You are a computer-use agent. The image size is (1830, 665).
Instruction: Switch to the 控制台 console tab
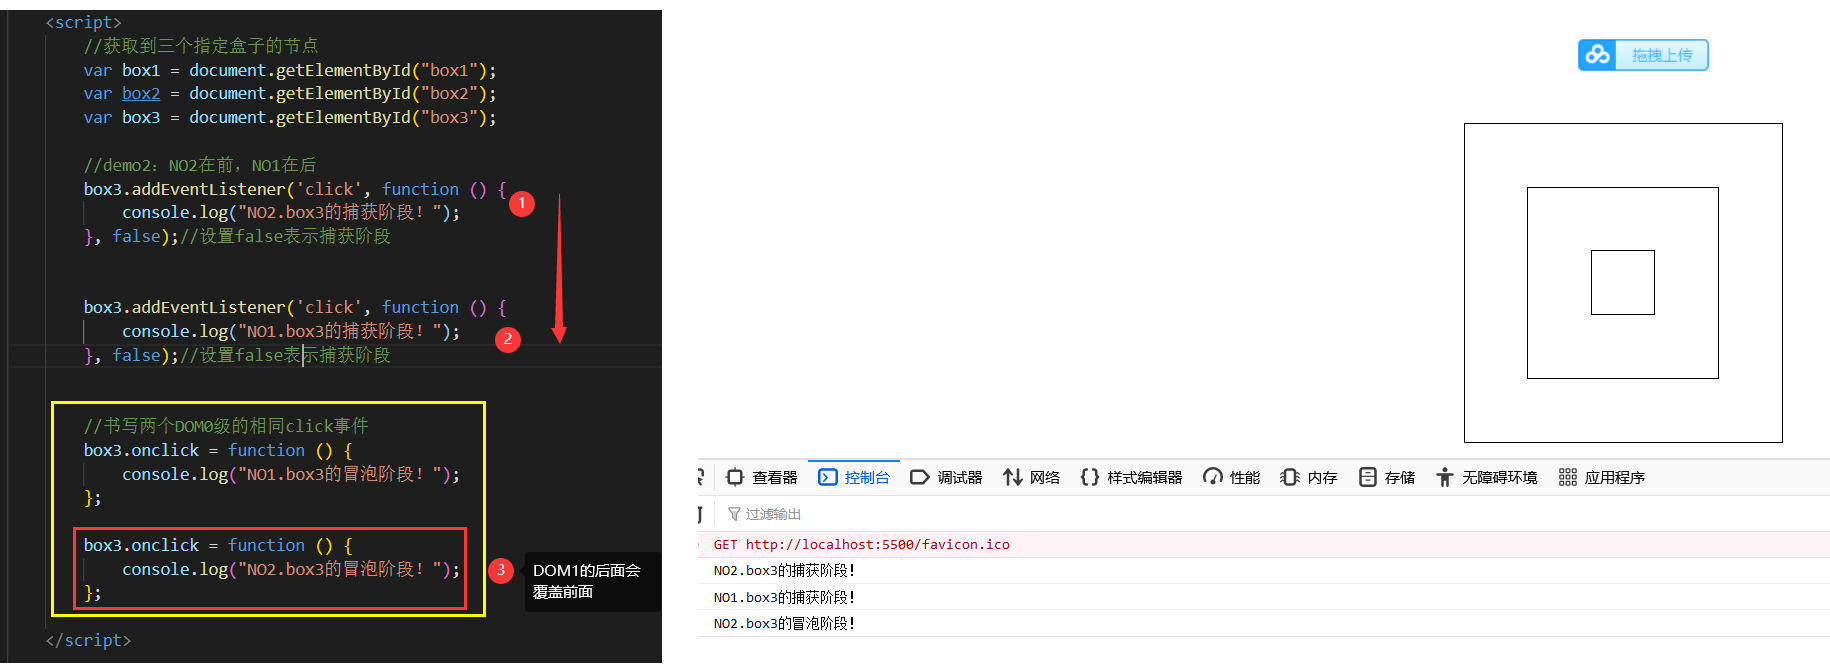pos(855,477)
